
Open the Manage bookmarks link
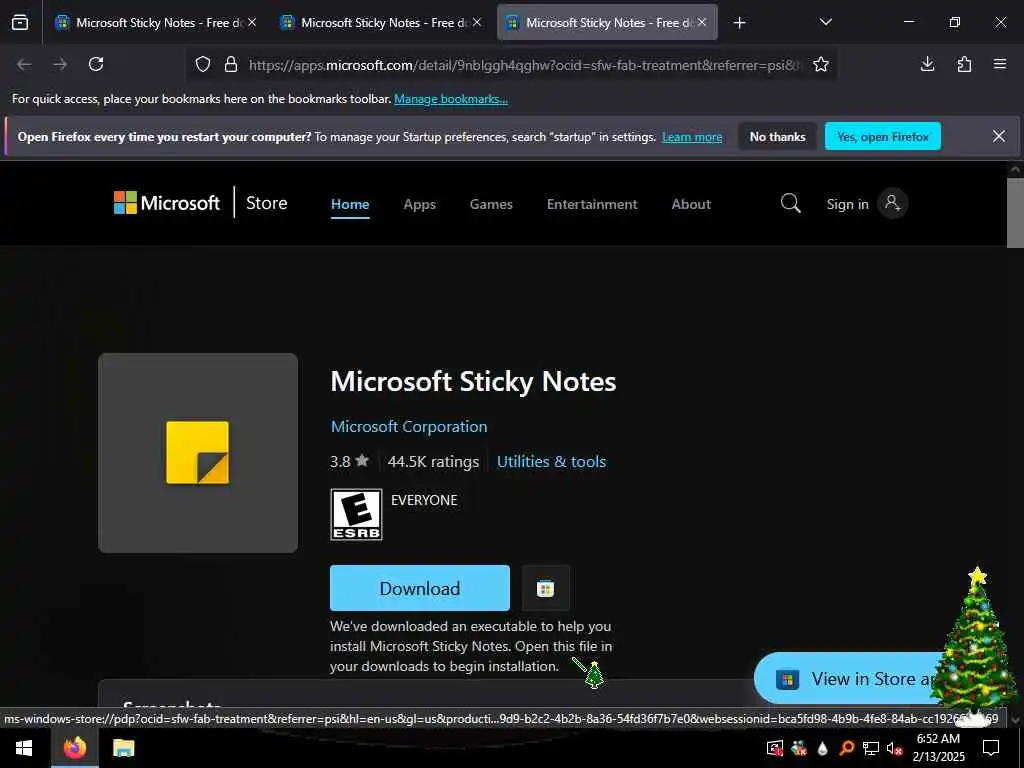(x=451, y=99)
